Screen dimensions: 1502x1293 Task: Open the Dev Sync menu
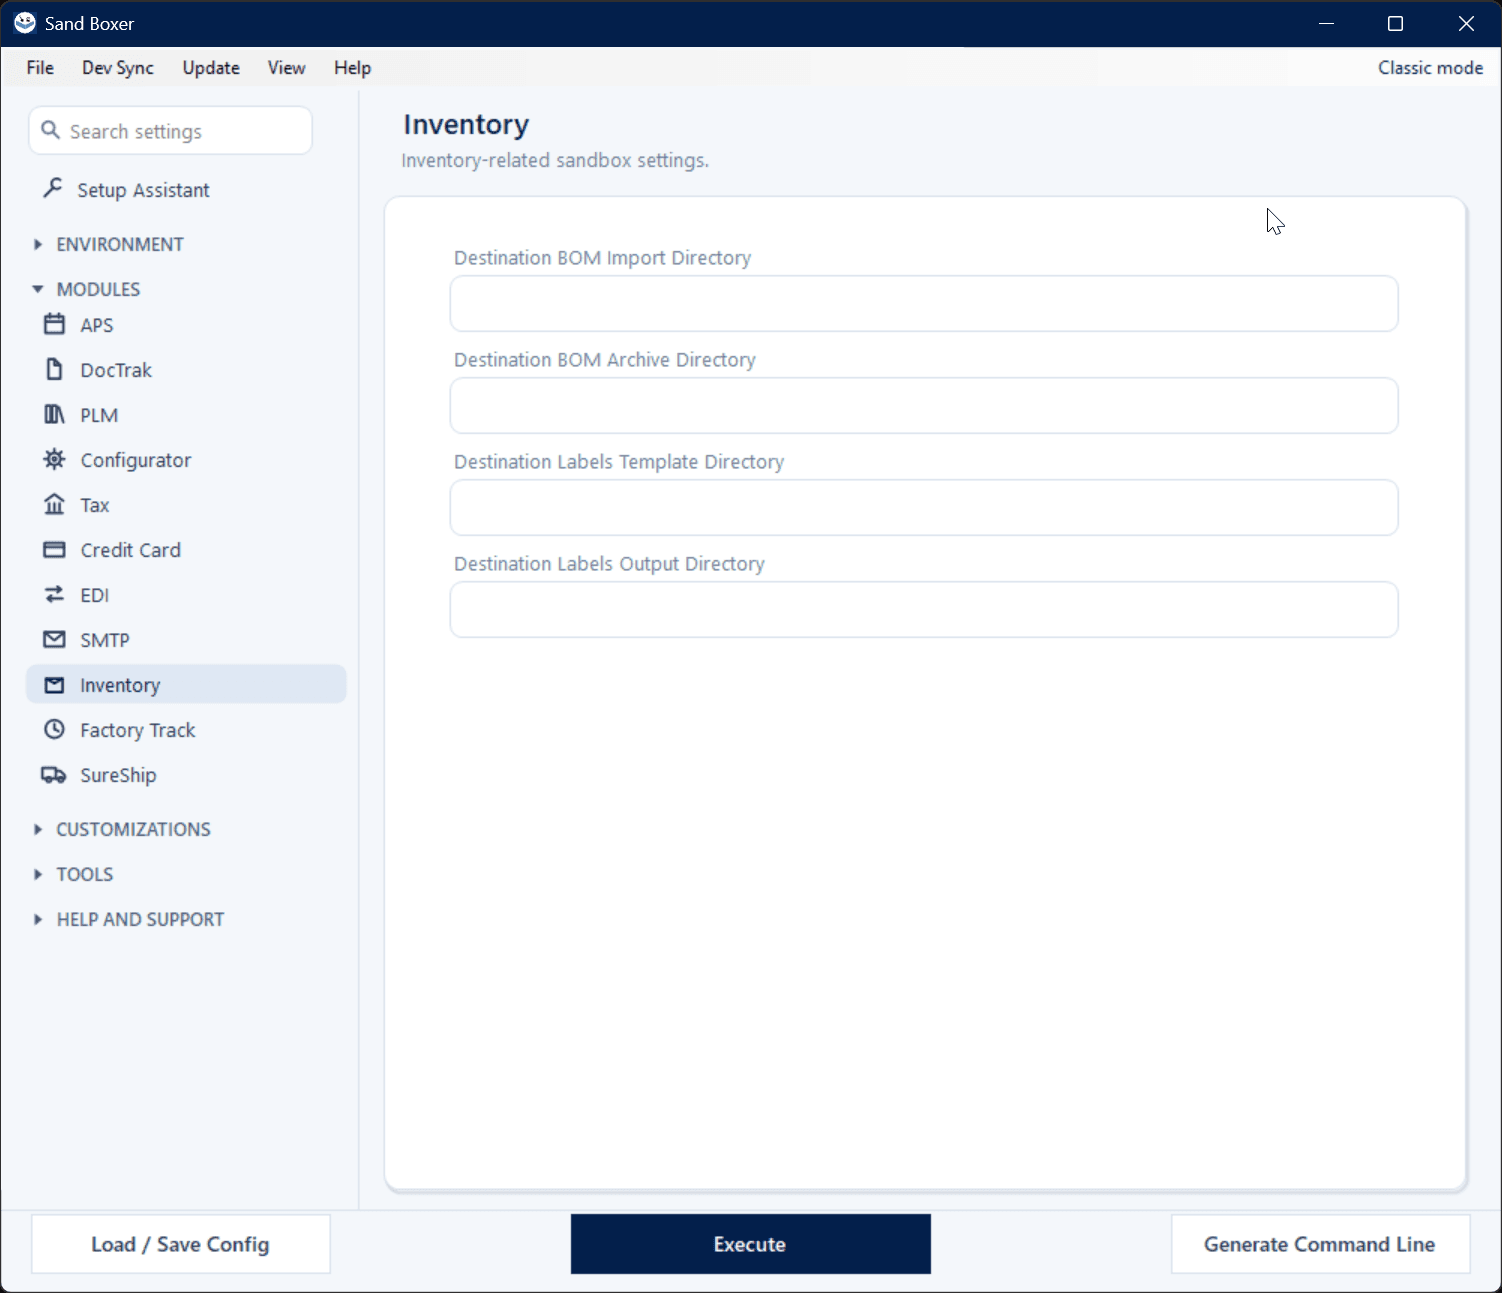118,68
